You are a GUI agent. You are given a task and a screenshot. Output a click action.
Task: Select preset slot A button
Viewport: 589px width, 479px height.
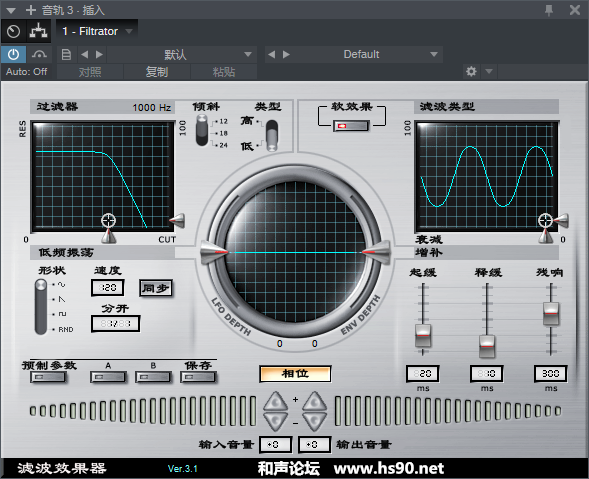click(108, 377)
